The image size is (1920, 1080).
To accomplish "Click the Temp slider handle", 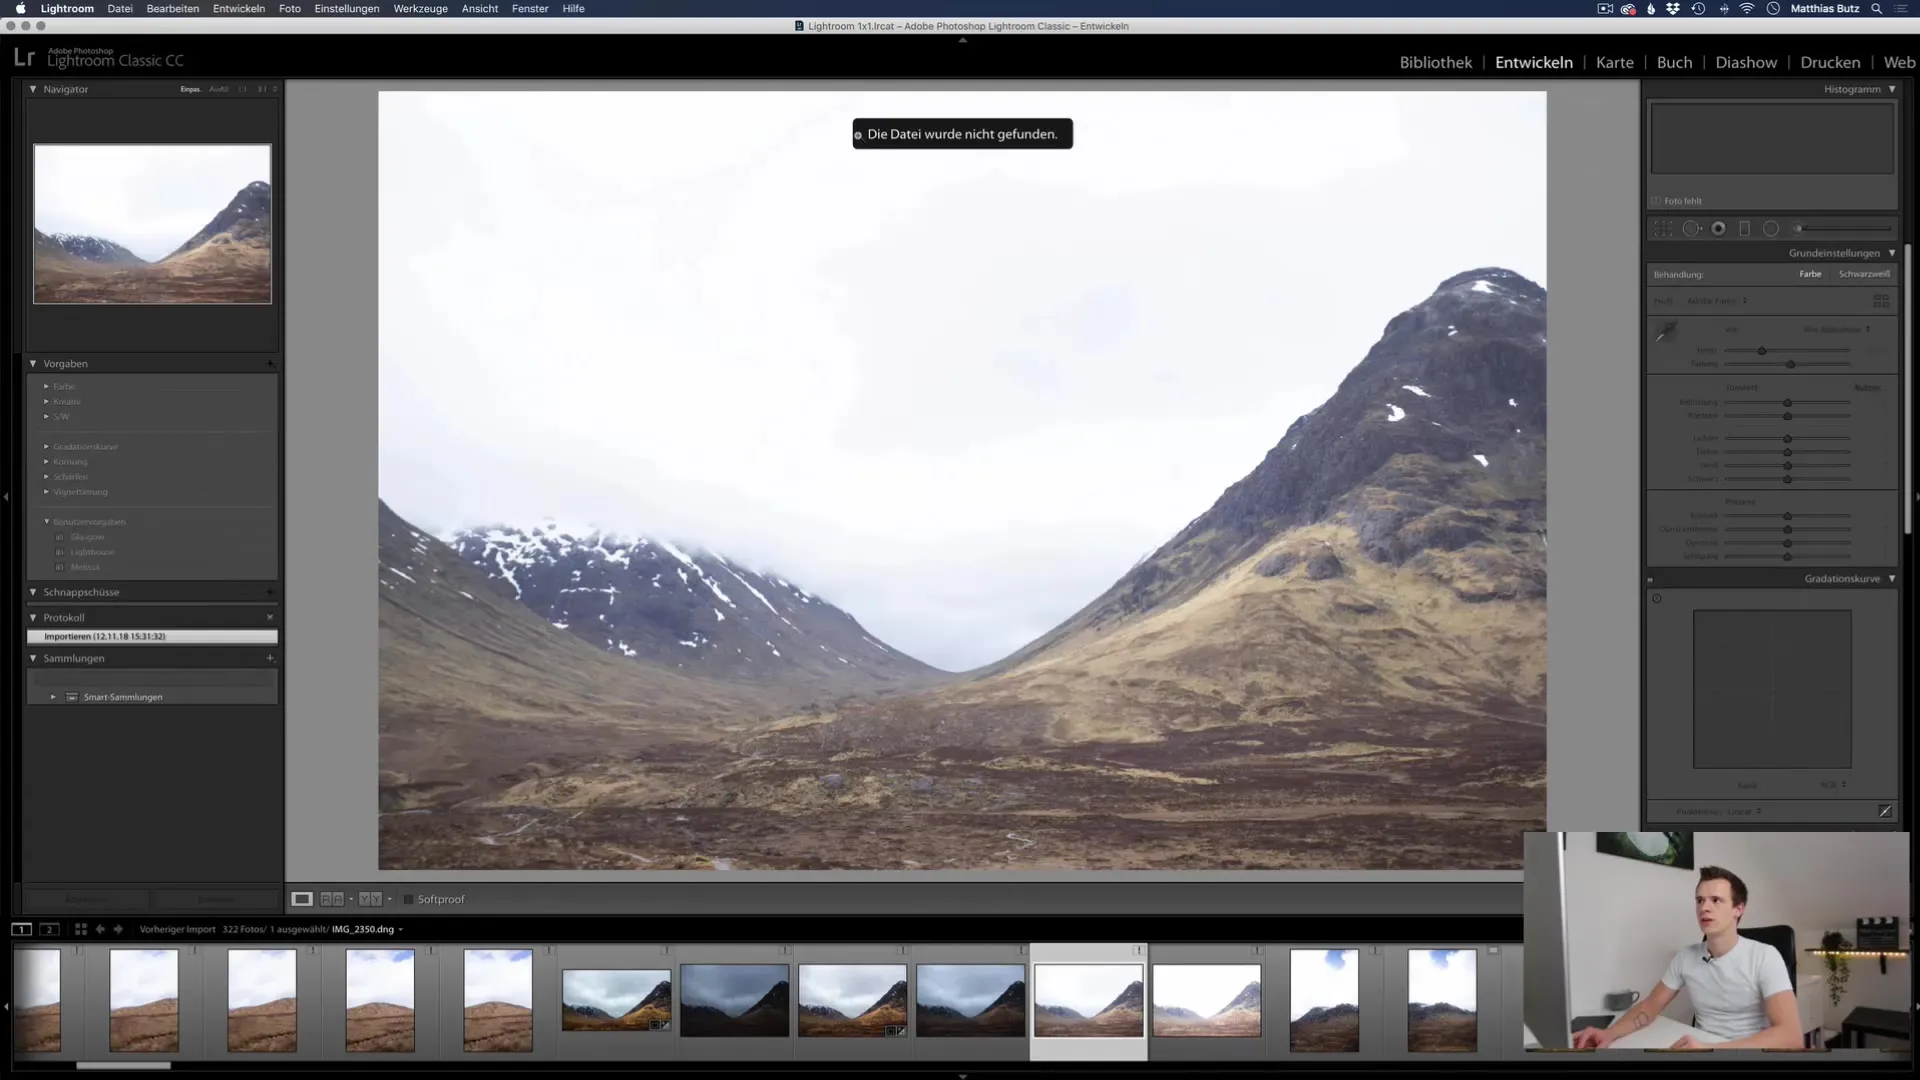I will tap(1762, 351).
